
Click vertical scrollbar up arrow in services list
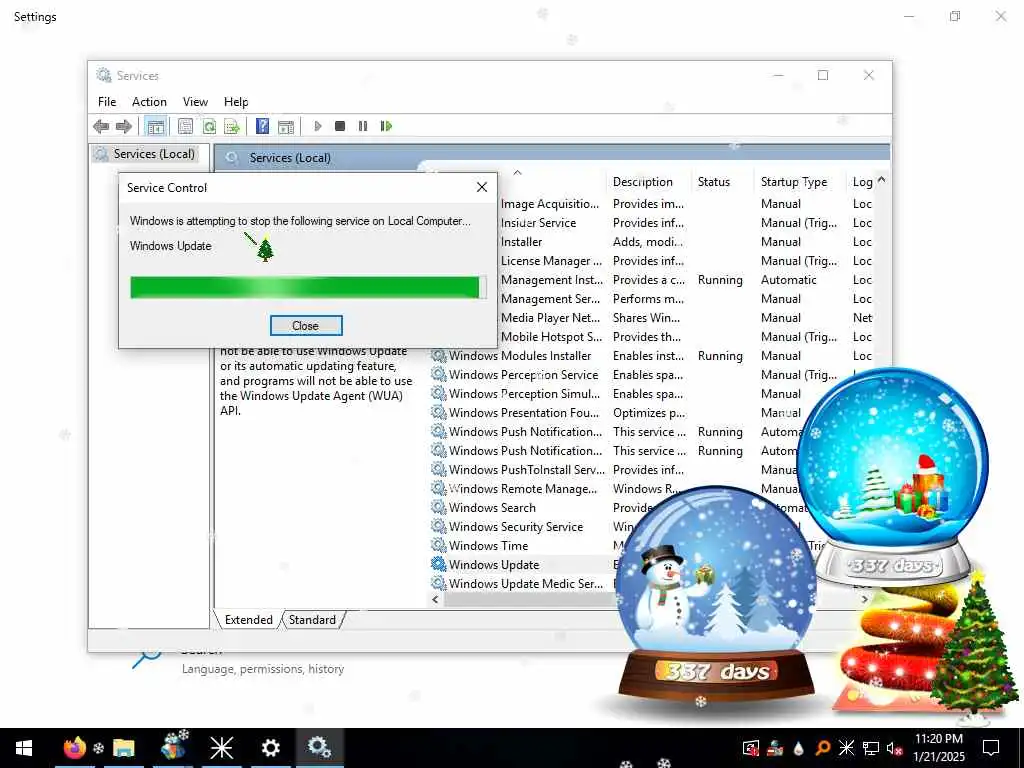click(x=882, y=179)
